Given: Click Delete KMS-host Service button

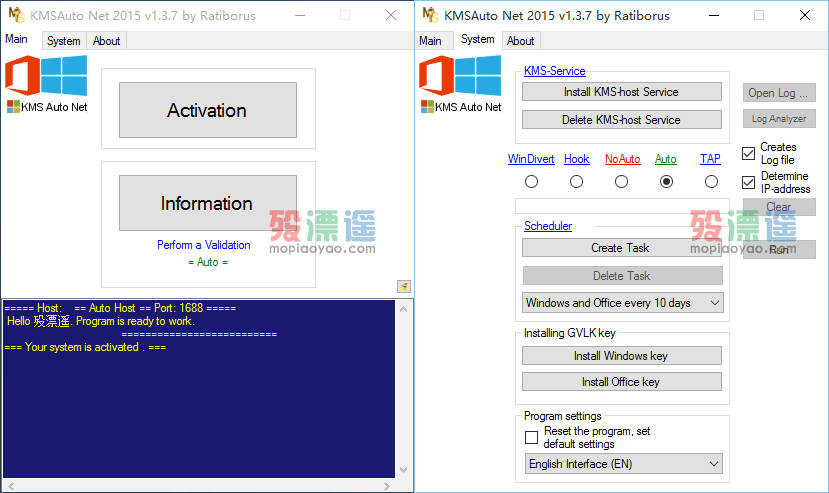Looking at the screenshot, I should (x=622, y=120).
